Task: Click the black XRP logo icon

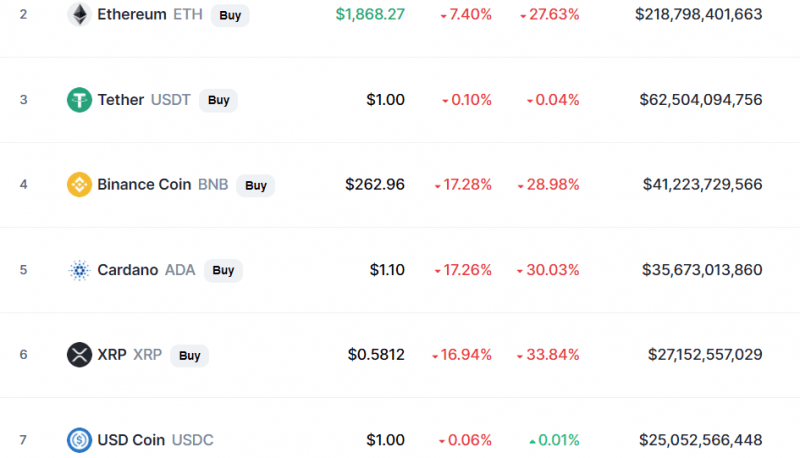Action: (x=79, y=354)
